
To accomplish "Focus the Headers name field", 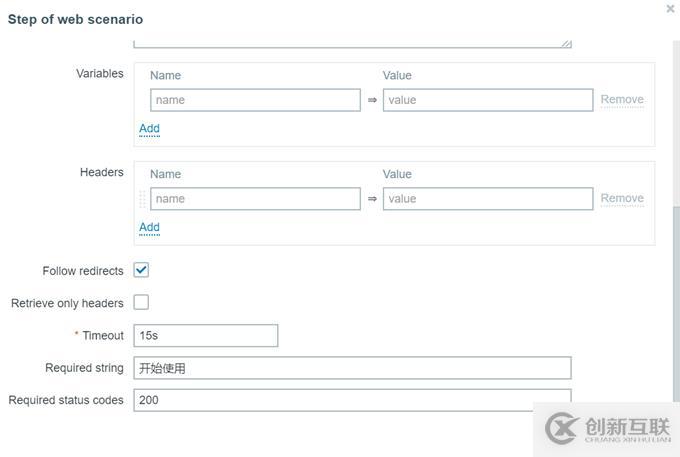I will coord(255,199).
